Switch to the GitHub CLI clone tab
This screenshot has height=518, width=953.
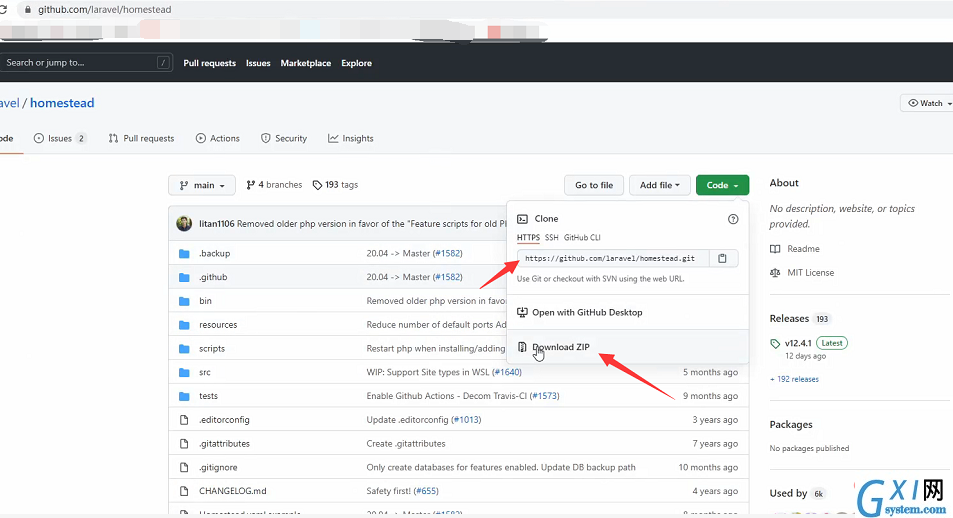coord(582,238)
